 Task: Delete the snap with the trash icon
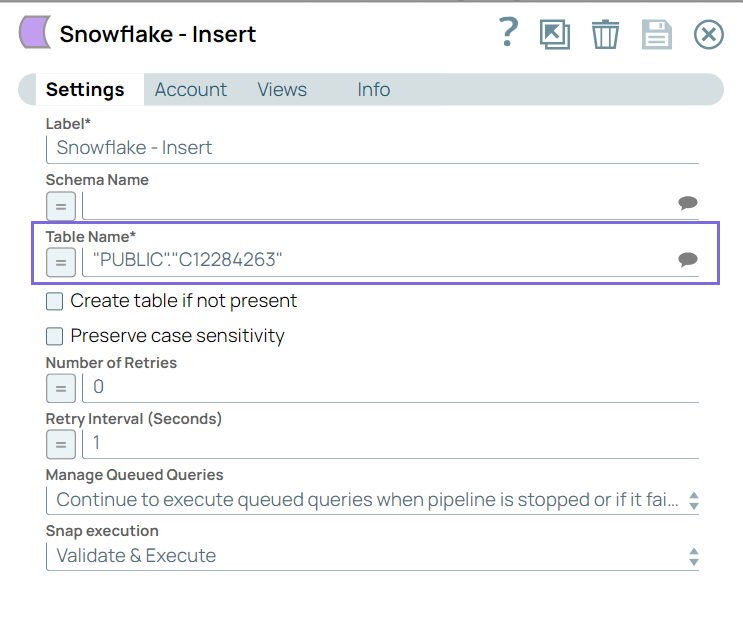(x=605, y=34)
